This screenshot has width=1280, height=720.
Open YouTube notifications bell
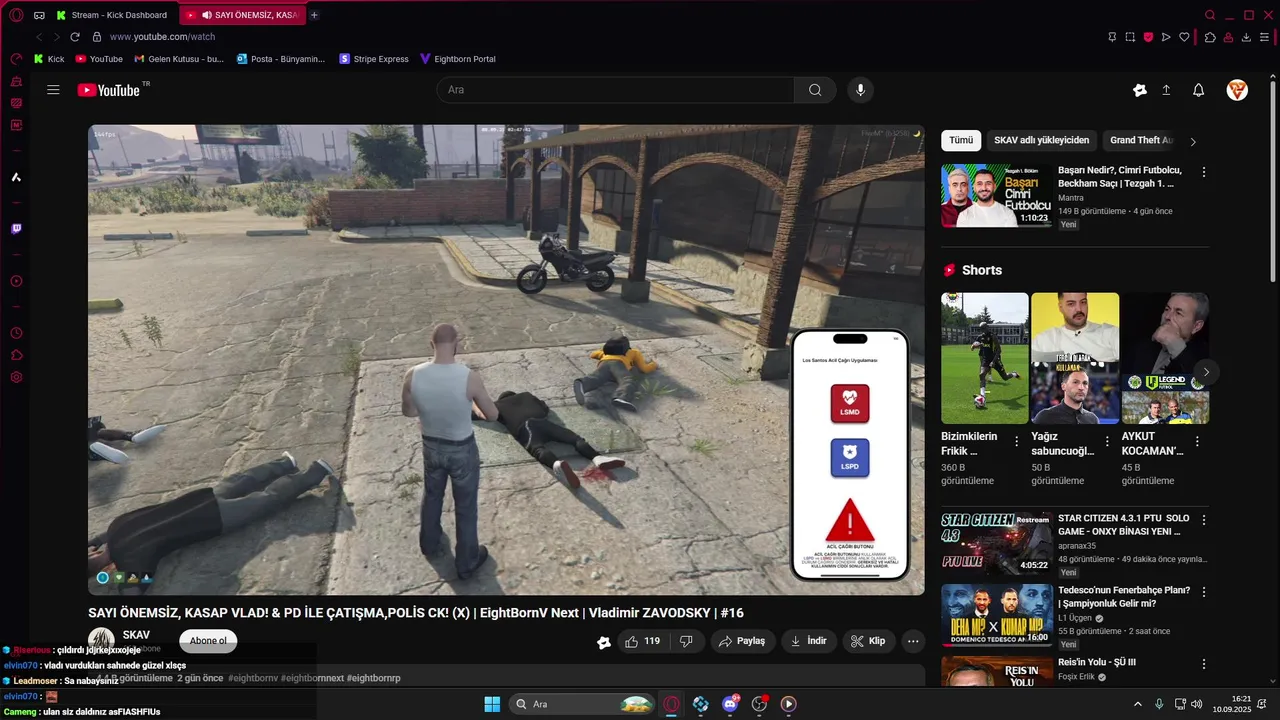(x=1198, y=90)
